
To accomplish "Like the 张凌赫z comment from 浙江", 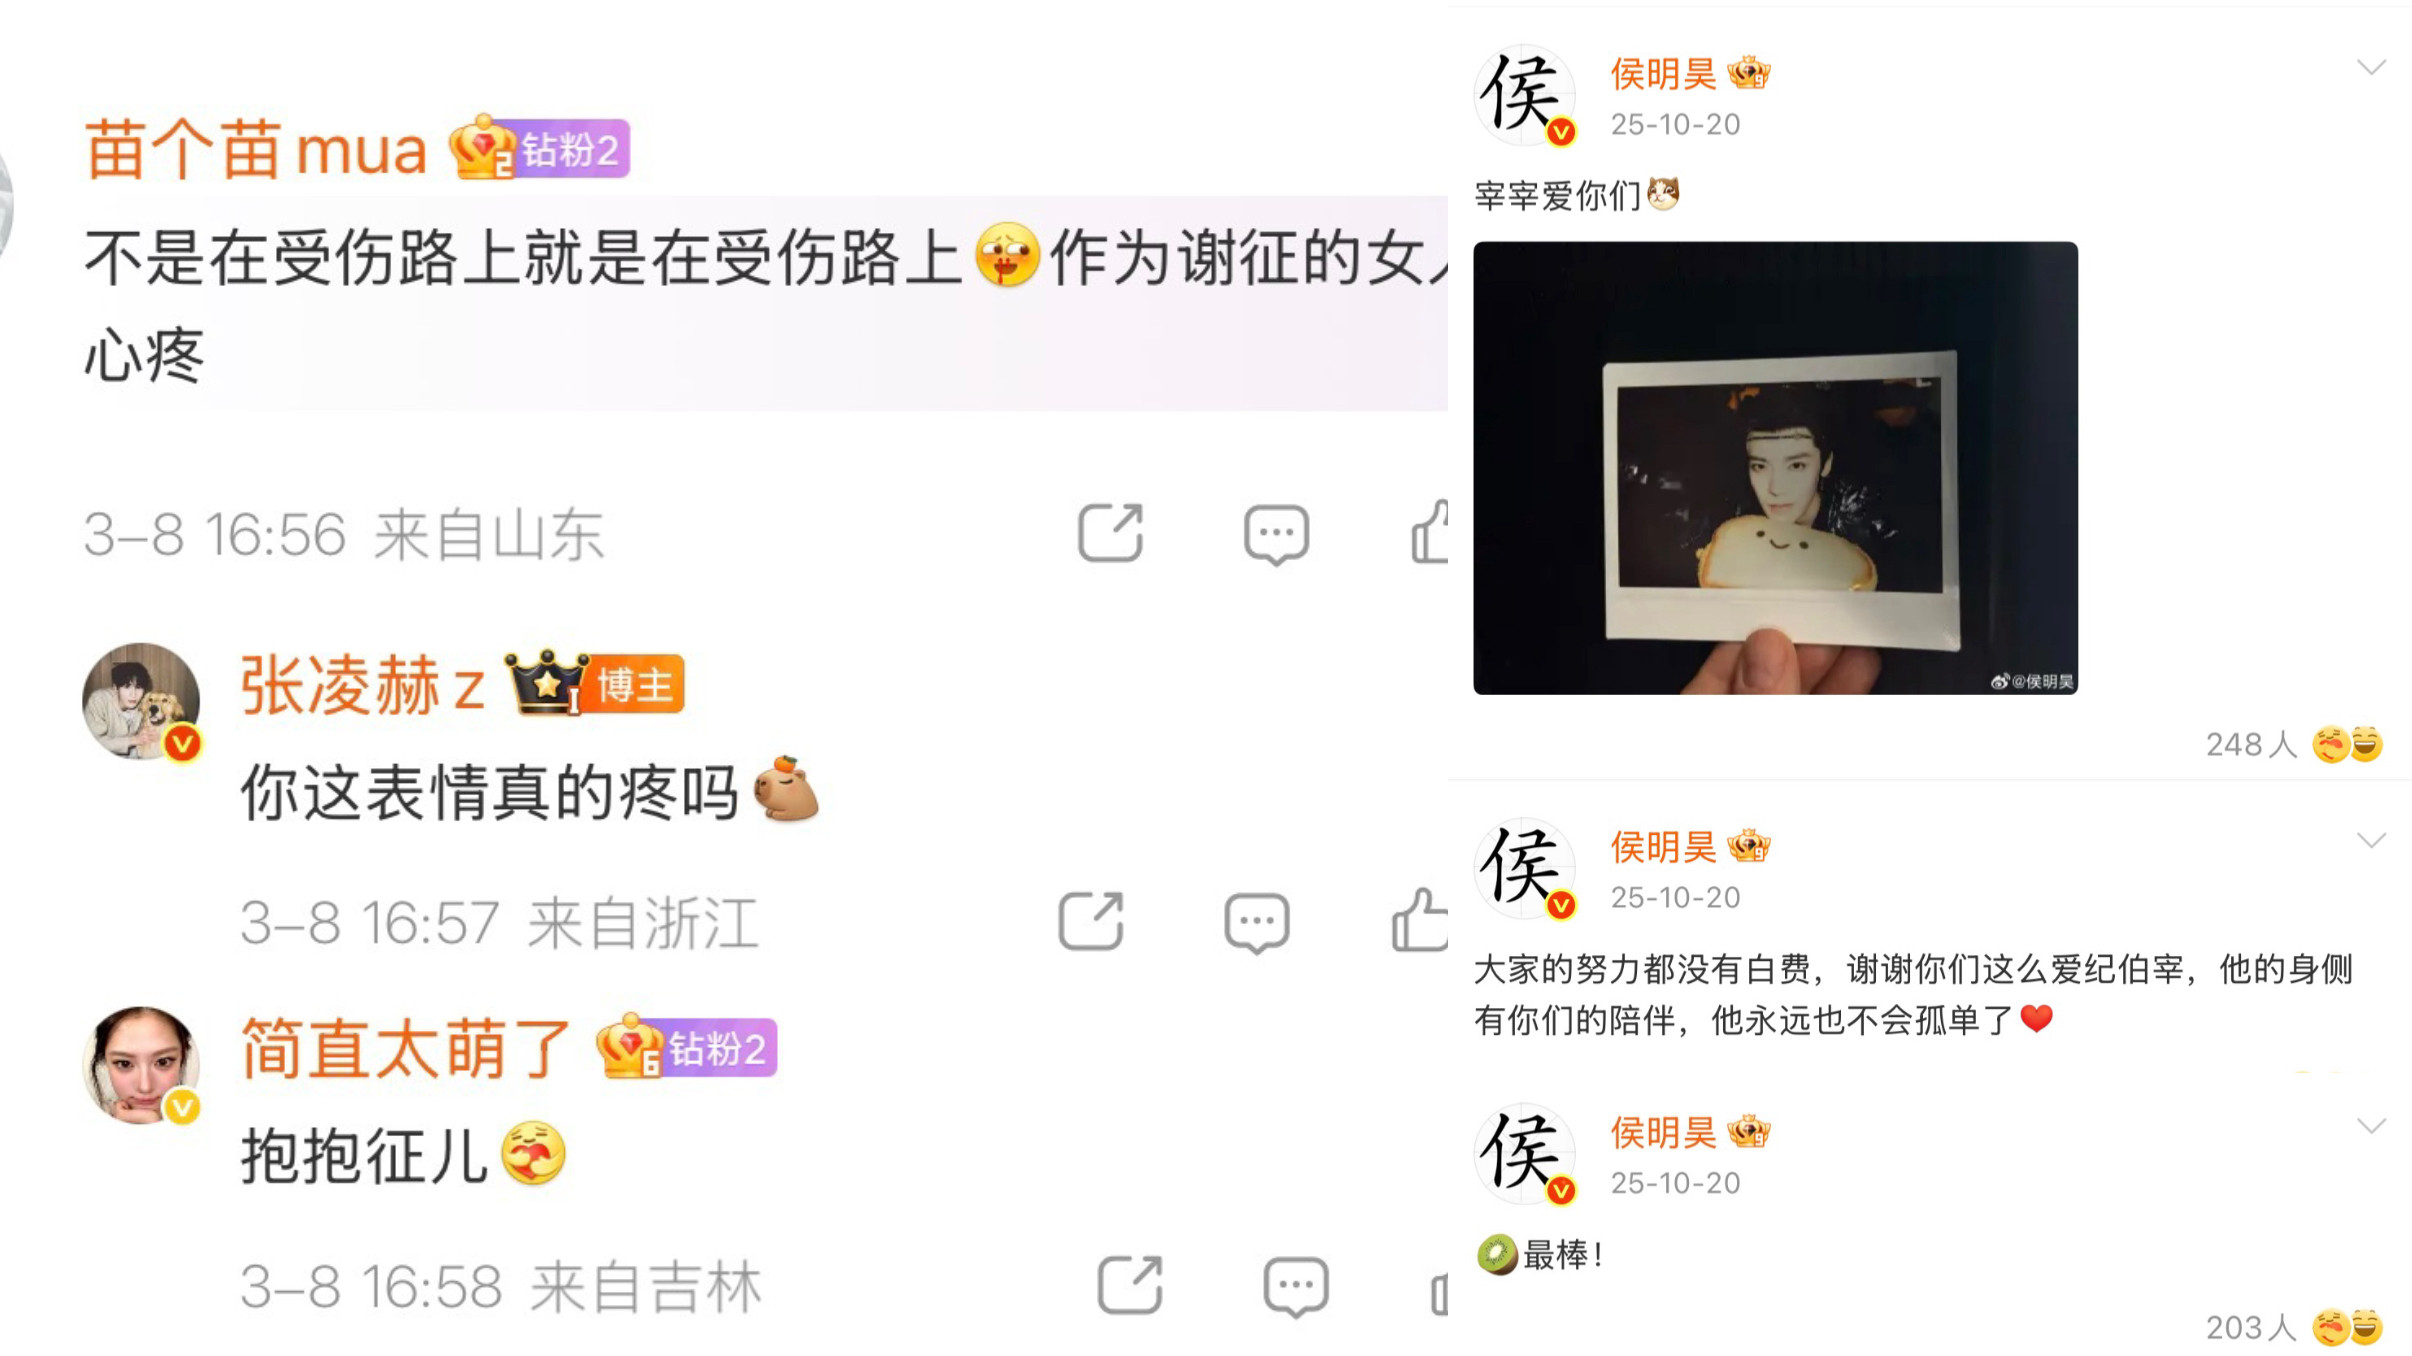I will coord(1420,919).
